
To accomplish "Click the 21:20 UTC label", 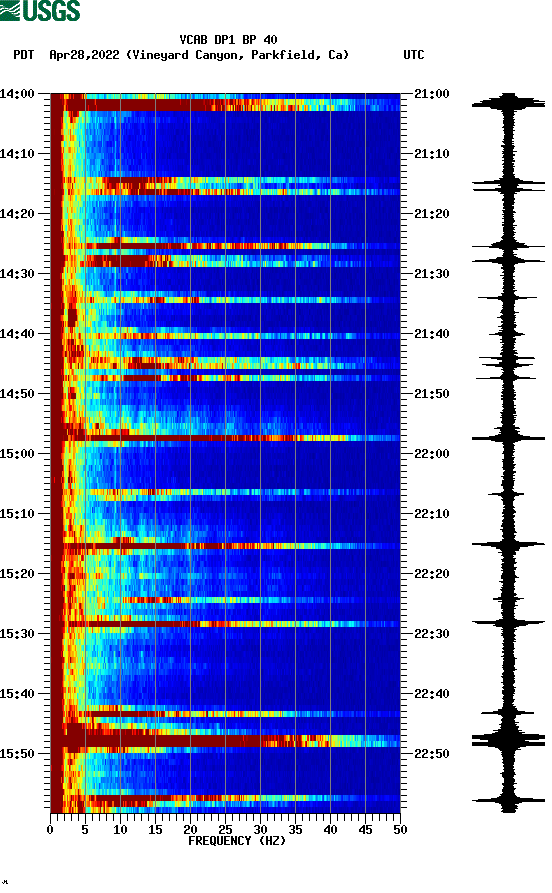I will pyautogui.click(x=432, y=214).
